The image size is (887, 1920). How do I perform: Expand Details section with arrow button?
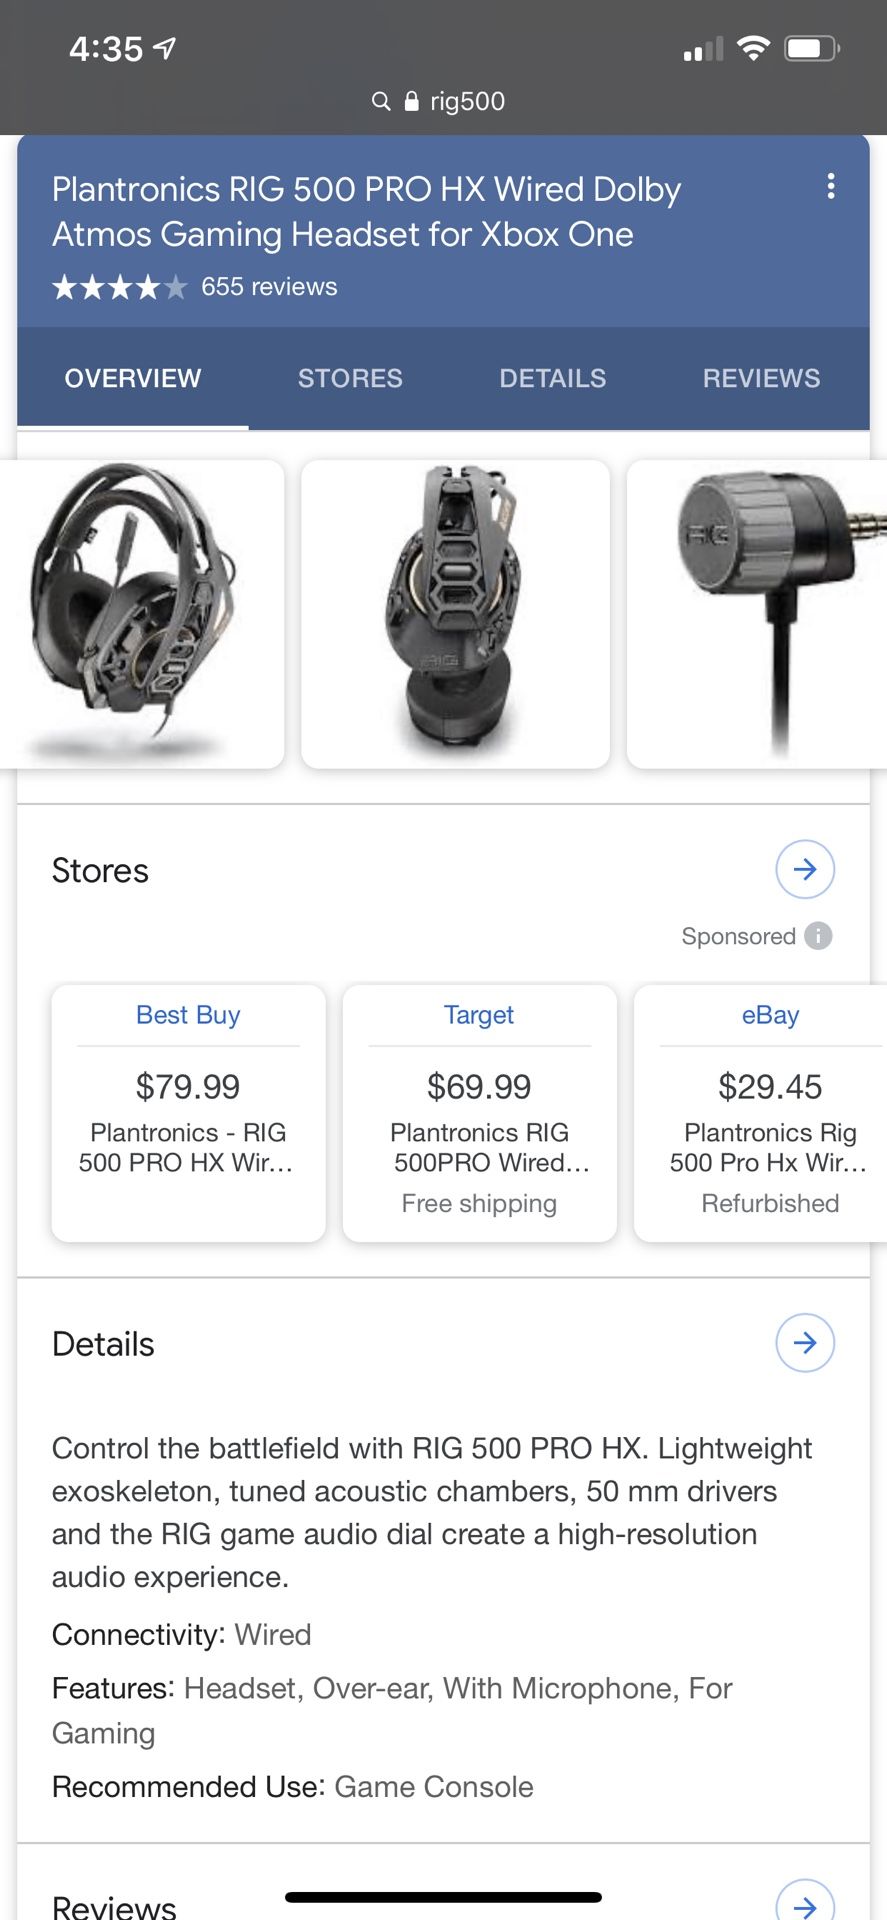(x=805, y=1342)
